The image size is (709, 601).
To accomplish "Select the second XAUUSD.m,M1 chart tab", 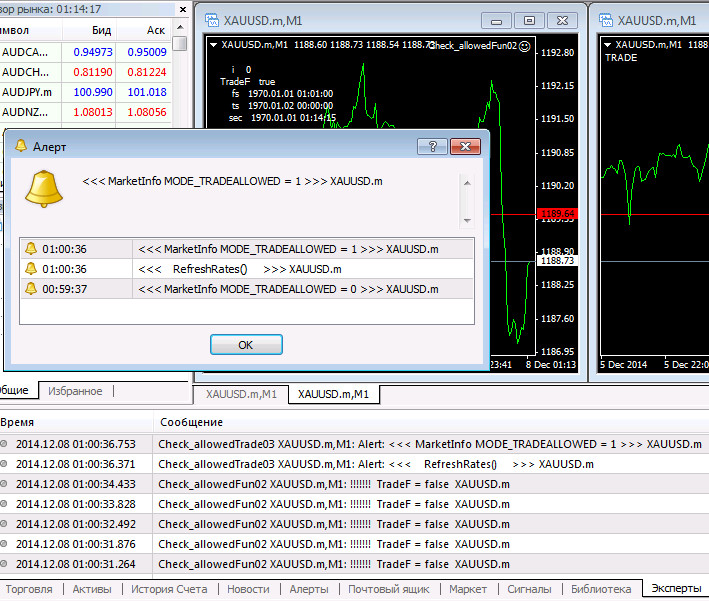I will (333, 394).
